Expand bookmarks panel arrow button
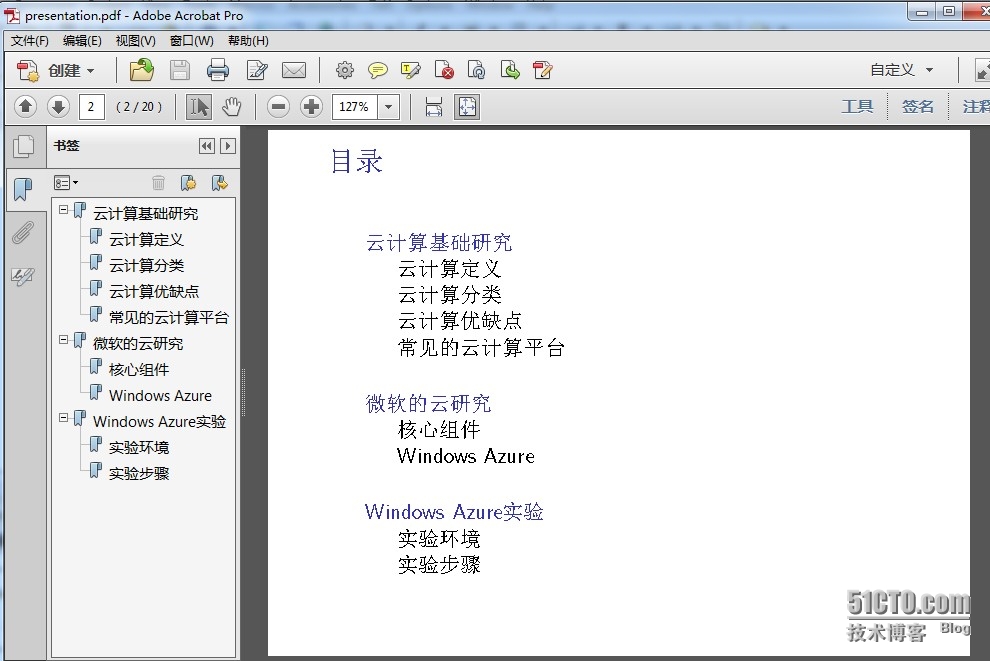Image resolution: width=990 pixels, height=661 pixels. coord(228,146)
